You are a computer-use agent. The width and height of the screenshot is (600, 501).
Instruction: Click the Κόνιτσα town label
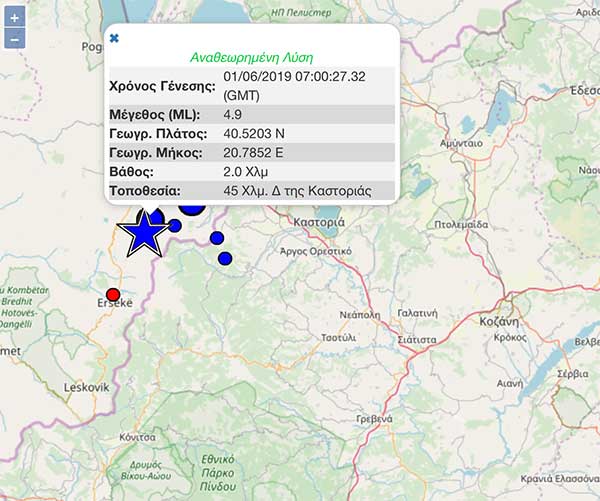tap(137, 437)
